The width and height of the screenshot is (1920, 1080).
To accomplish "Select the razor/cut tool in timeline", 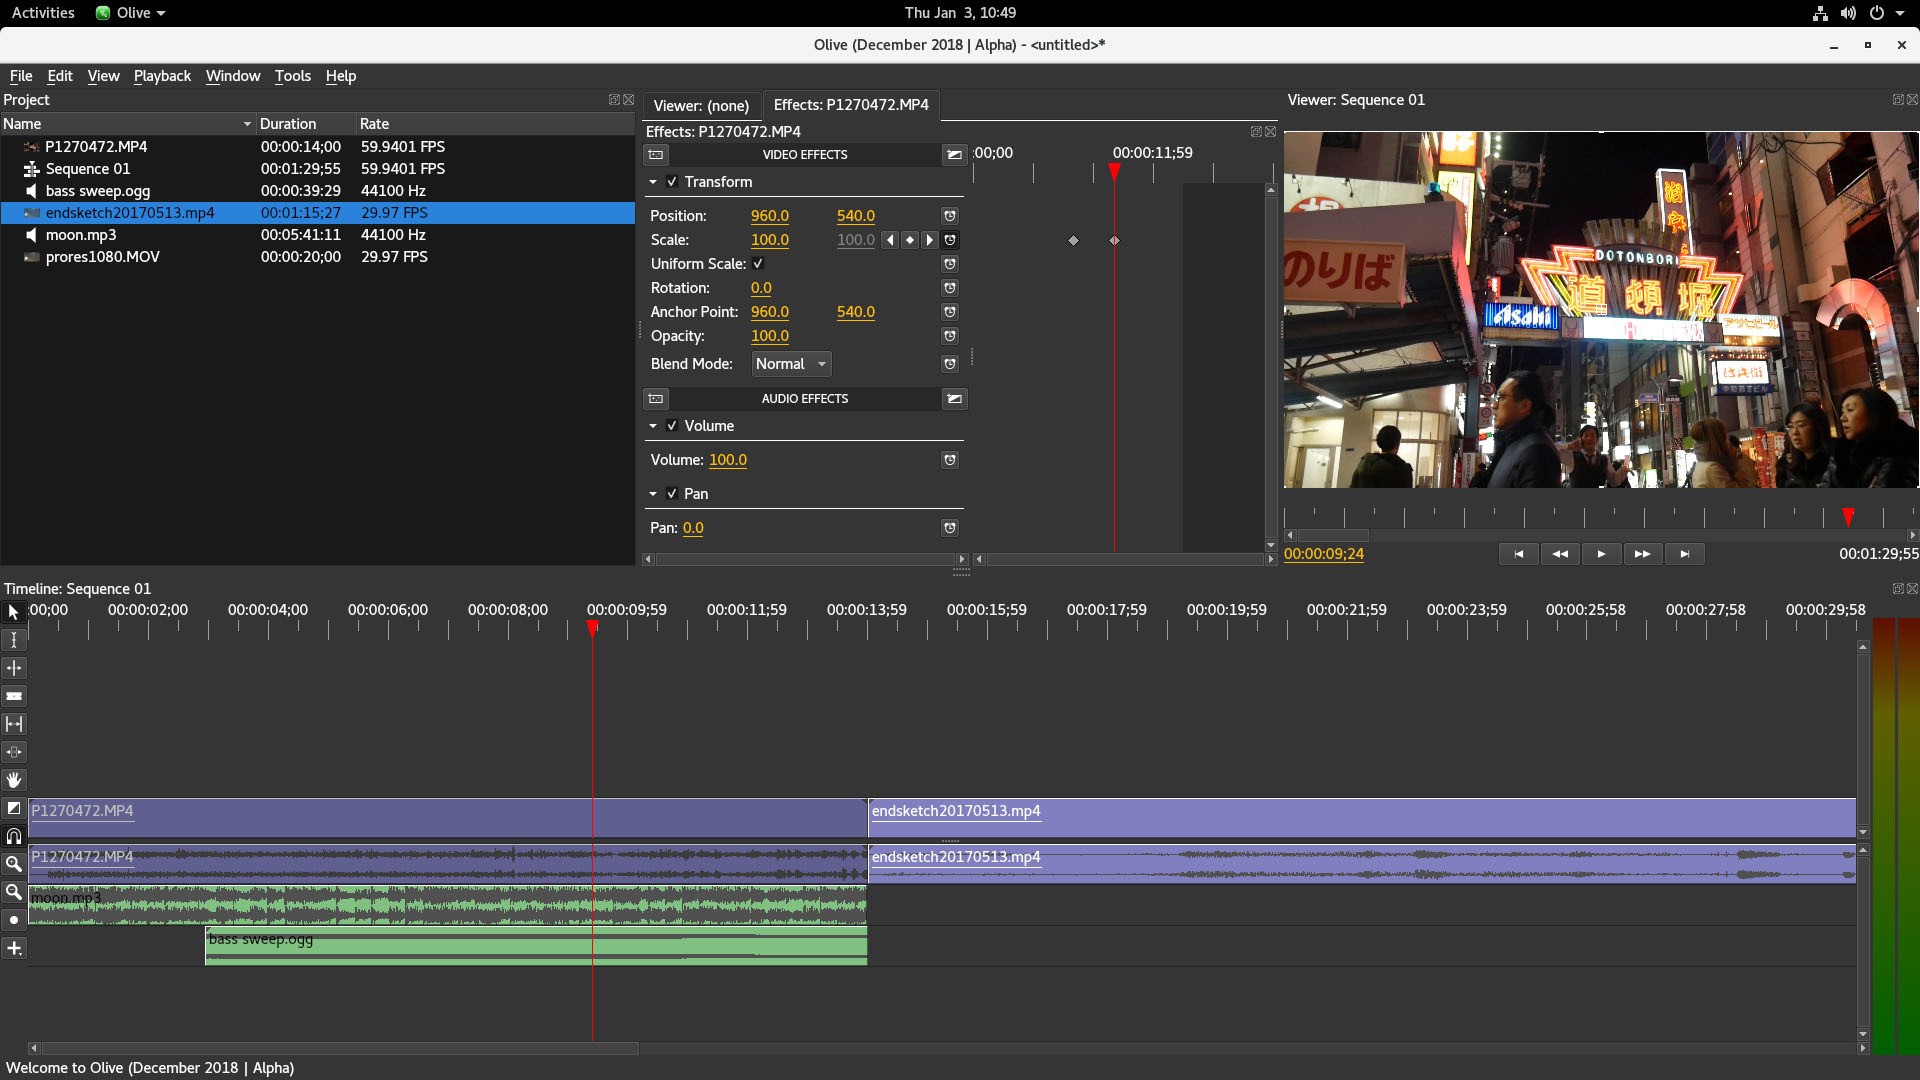I will click(x=15, y=695).
